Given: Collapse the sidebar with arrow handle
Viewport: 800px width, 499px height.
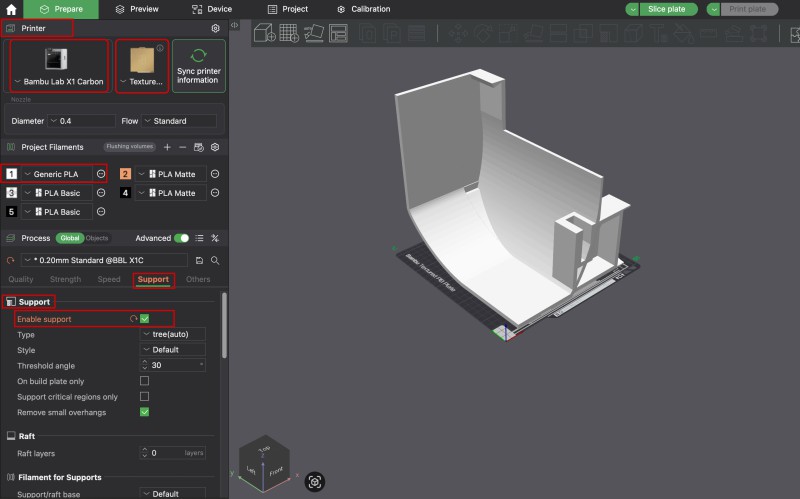Looking at the screenshot, I should (x=234, y=25).
